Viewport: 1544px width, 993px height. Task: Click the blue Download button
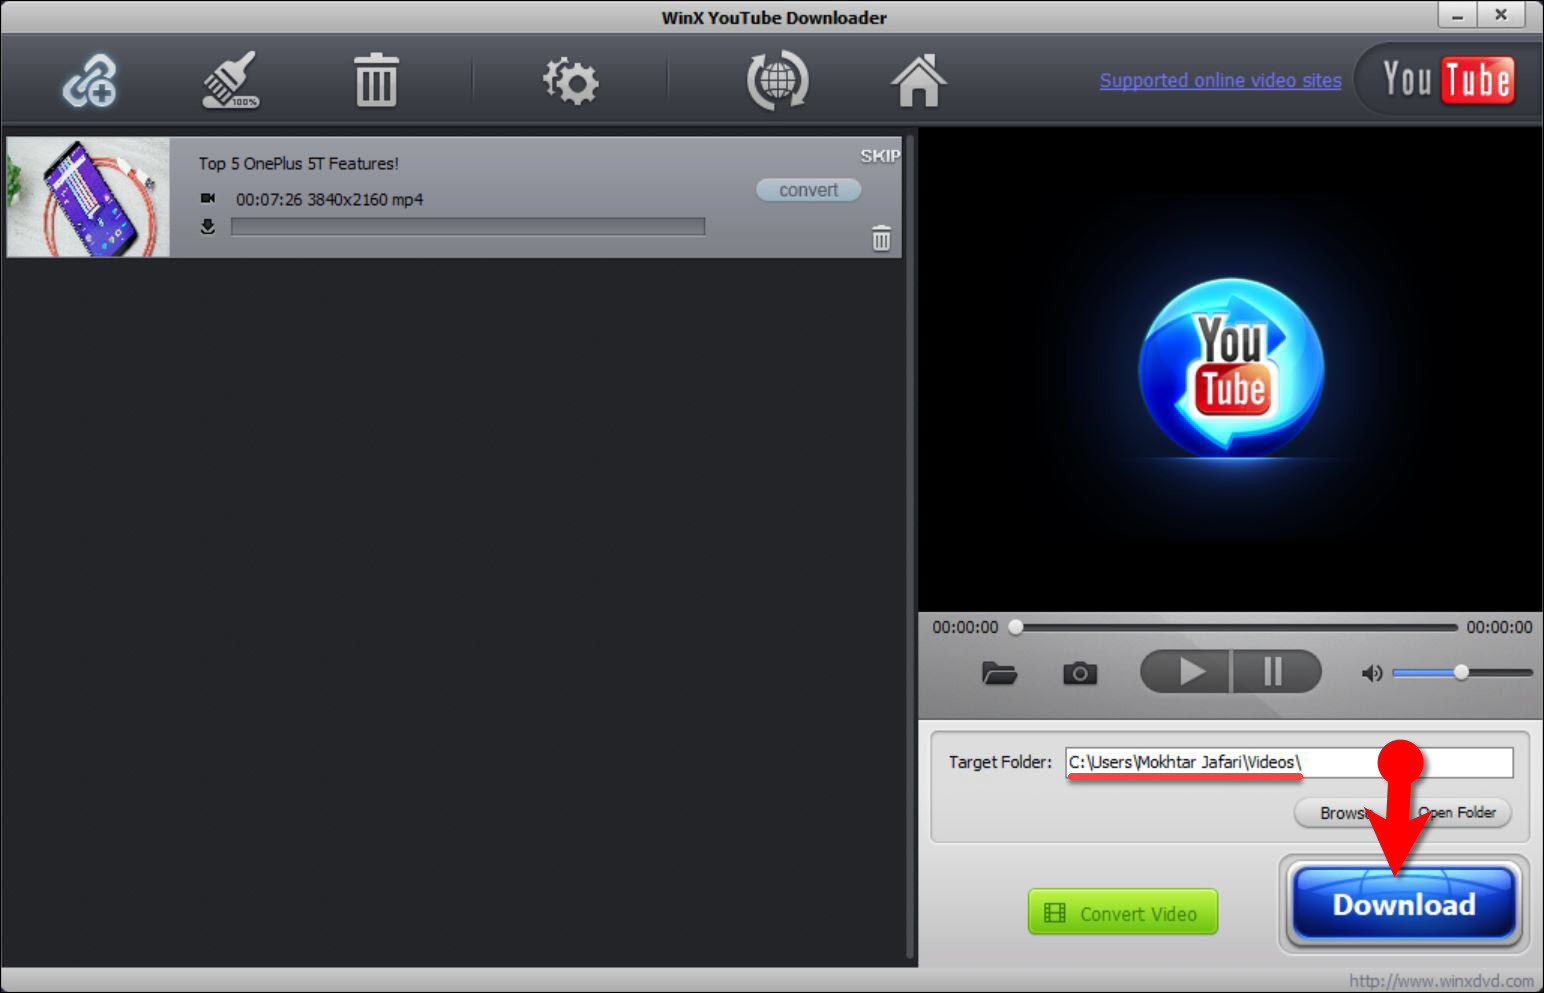(1403, 904)
